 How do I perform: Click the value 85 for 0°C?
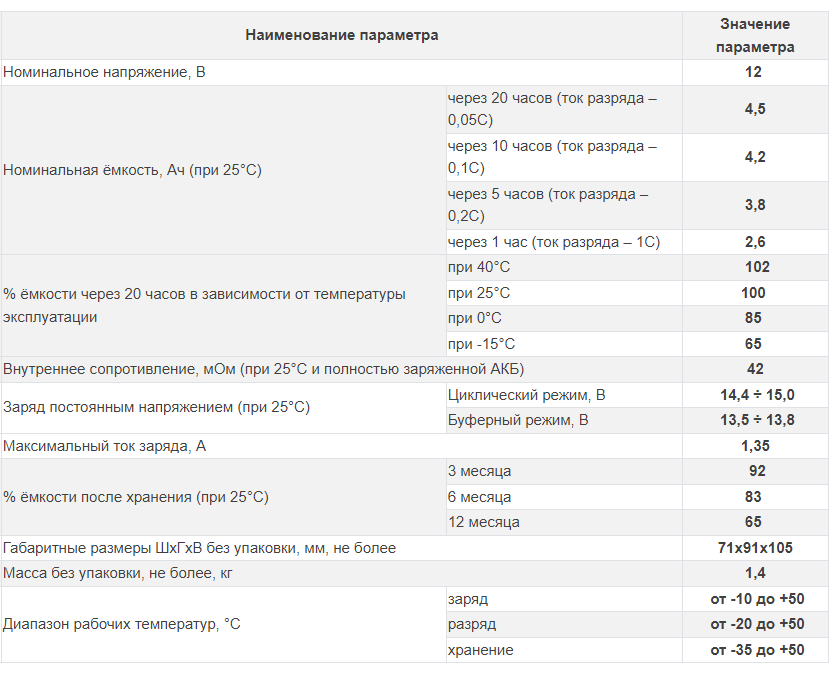click(x=755, y=318)
